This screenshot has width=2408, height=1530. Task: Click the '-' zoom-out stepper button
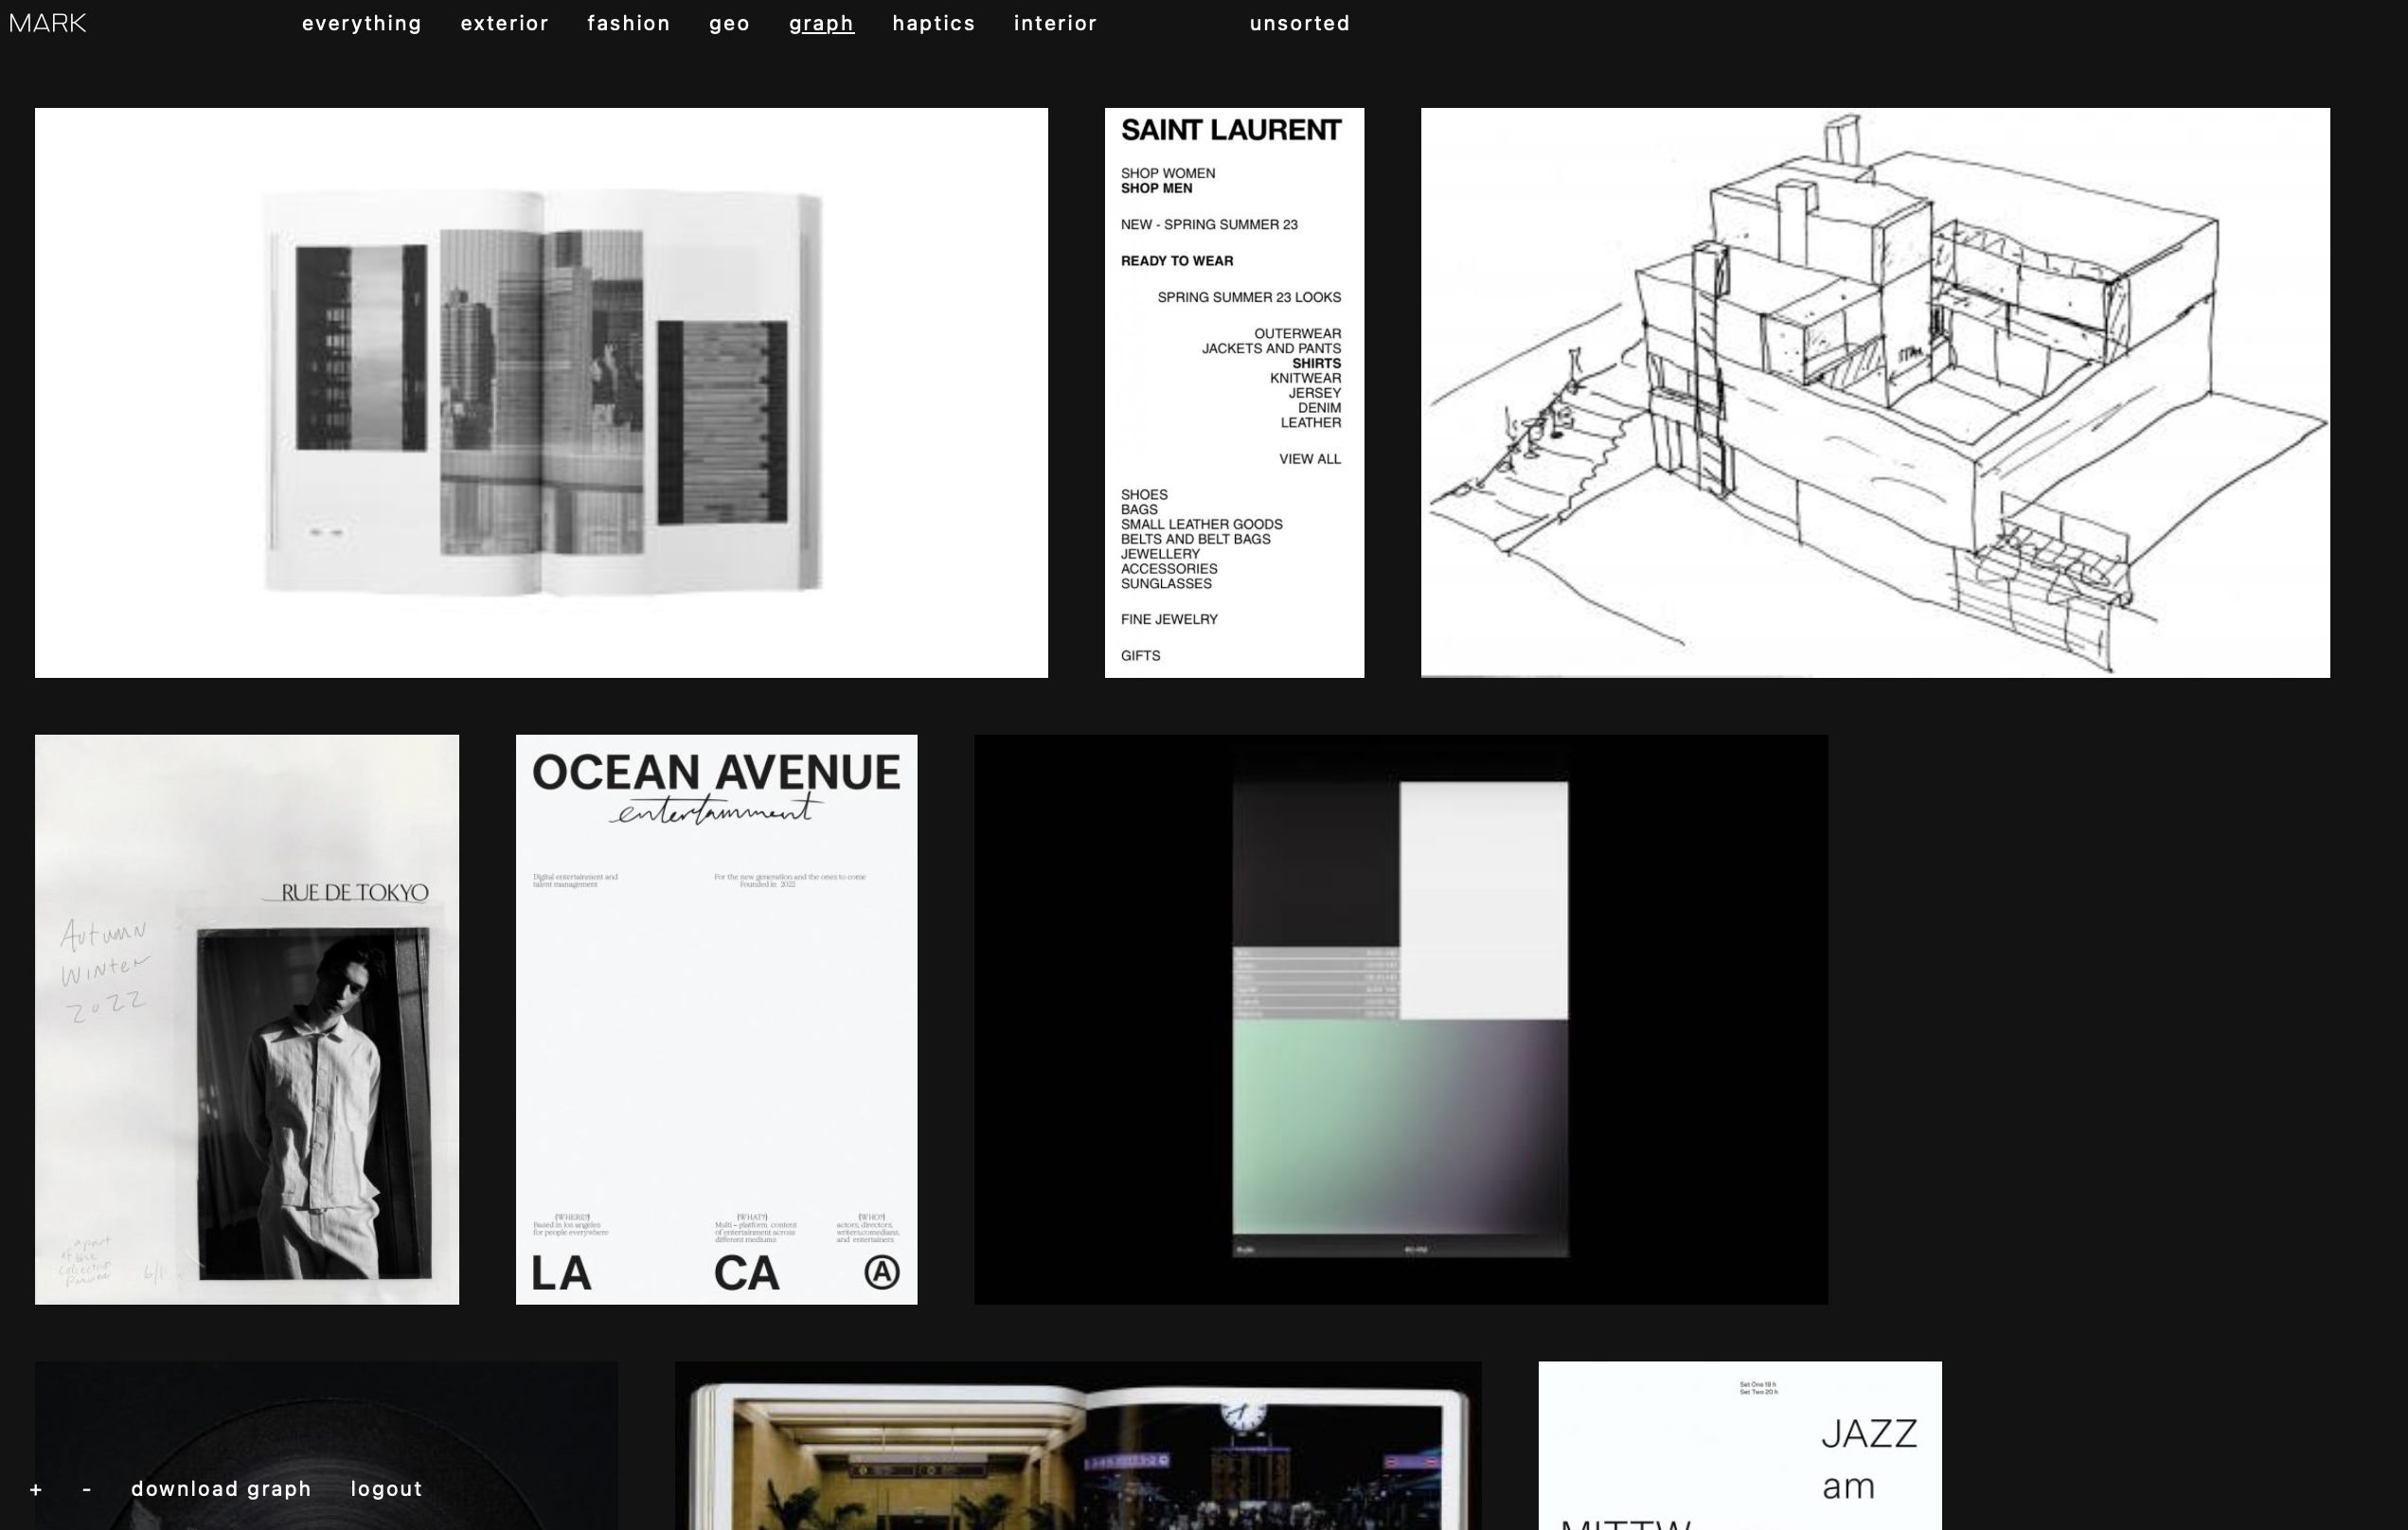coord(86,1489)
